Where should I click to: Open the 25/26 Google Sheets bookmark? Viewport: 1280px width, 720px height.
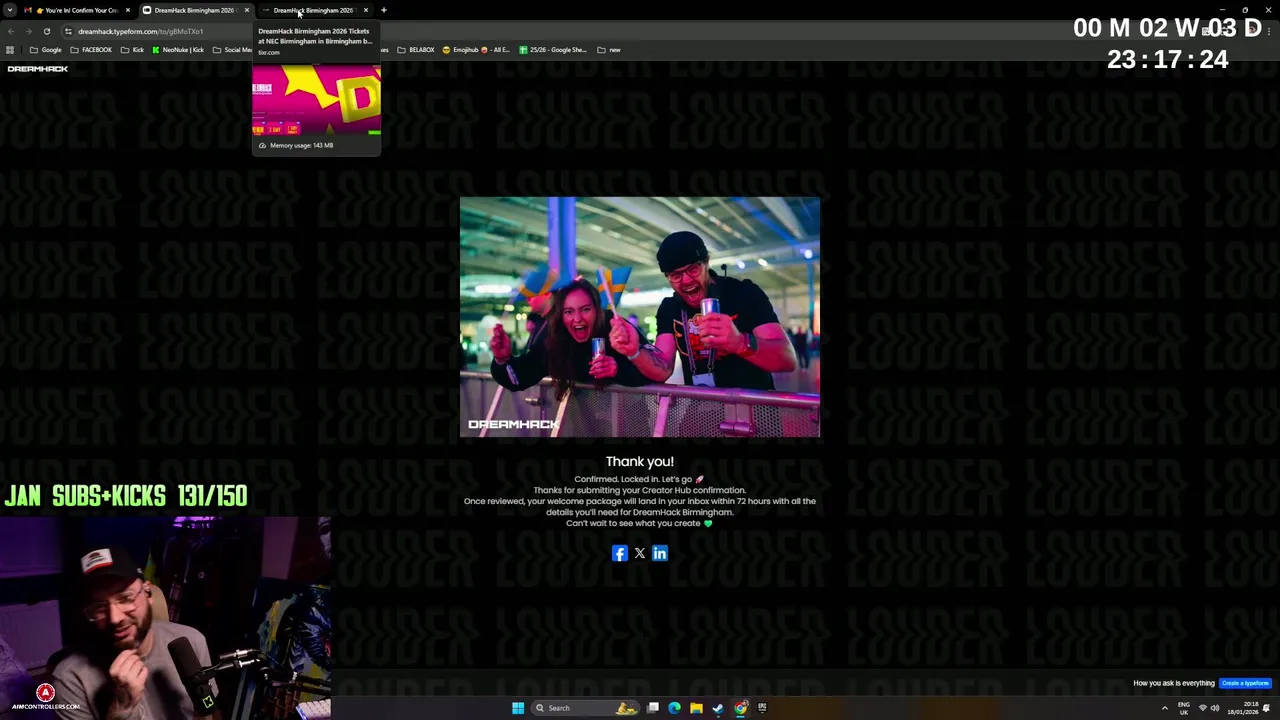553,50
